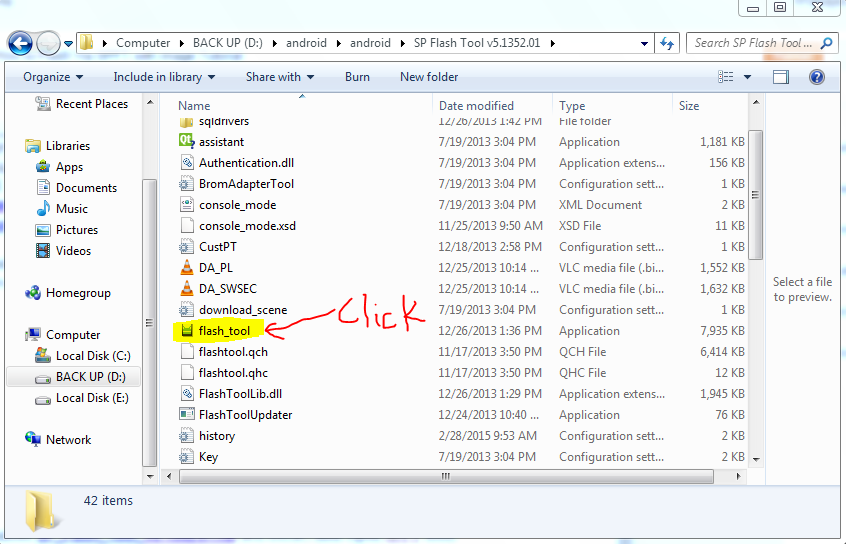
Task: Click the search magnifier icon
Action: pos(827,43)
